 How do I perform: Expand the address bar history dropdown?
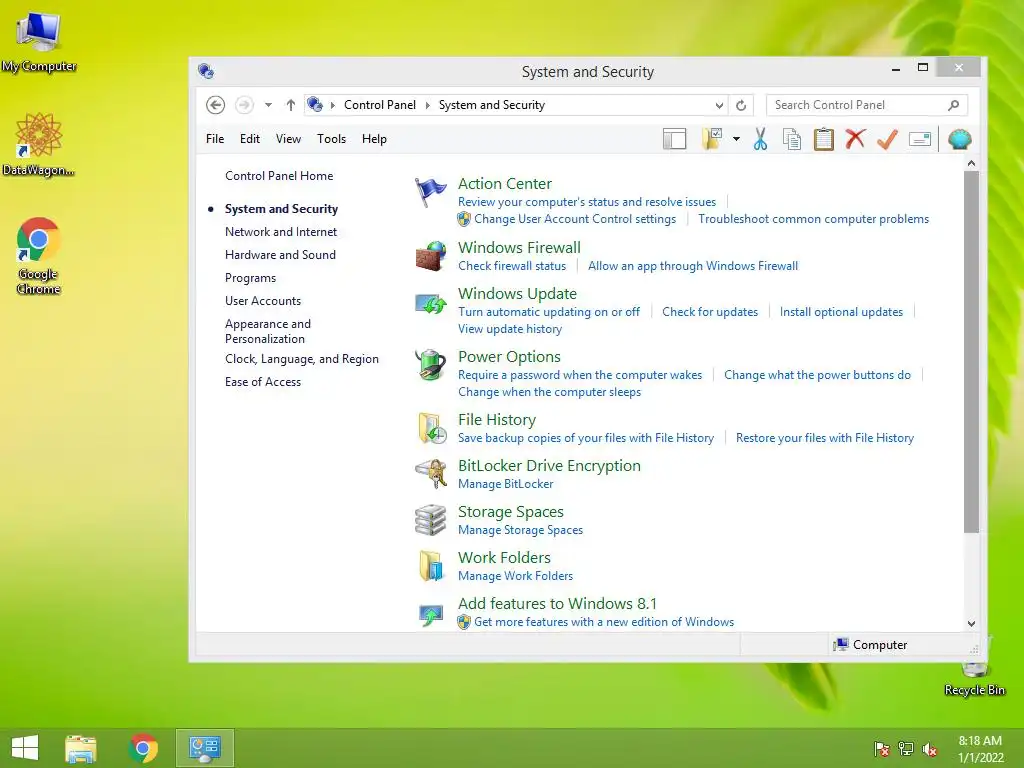(719, 105)
